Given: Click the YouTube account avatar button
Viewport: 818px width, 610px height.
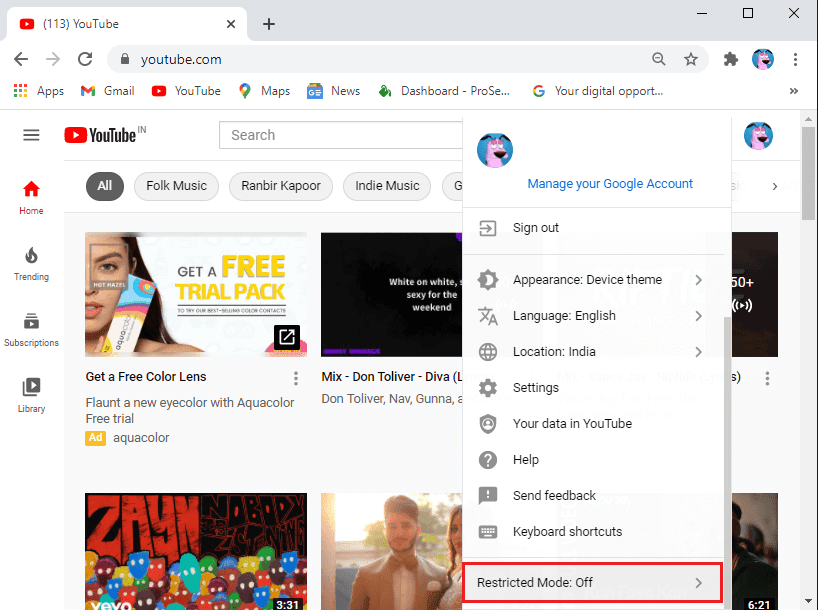Looking at the screenshot, I should tap(758, 135).
